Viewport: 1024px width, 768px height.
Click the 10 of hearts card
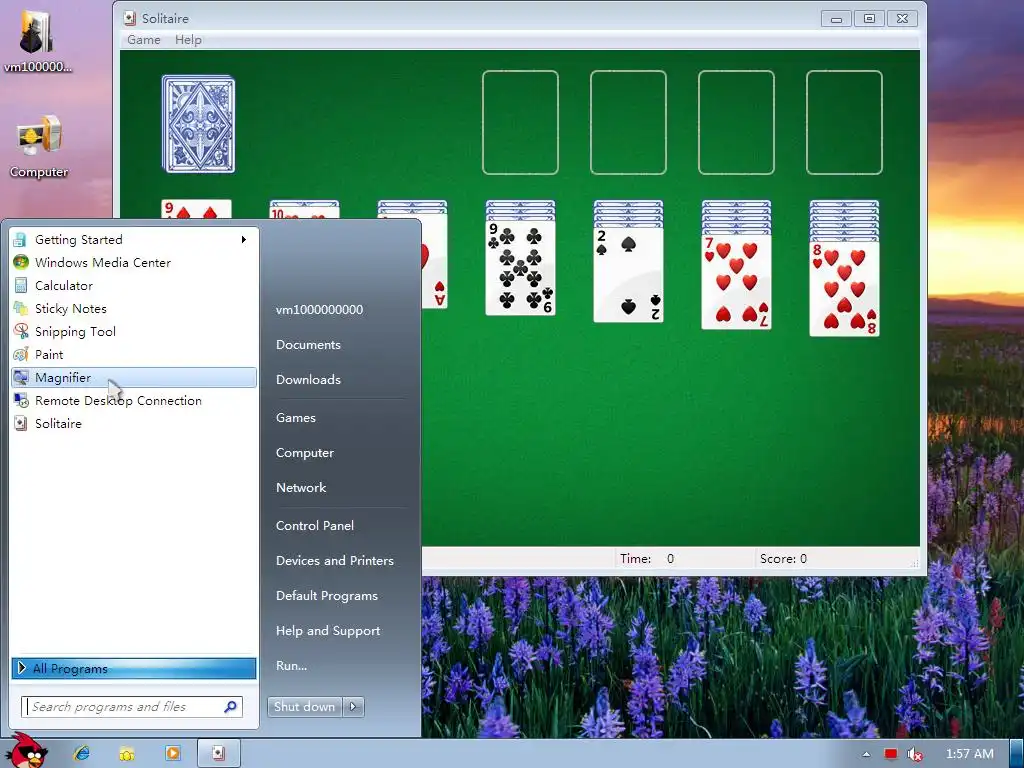[304, 213]
